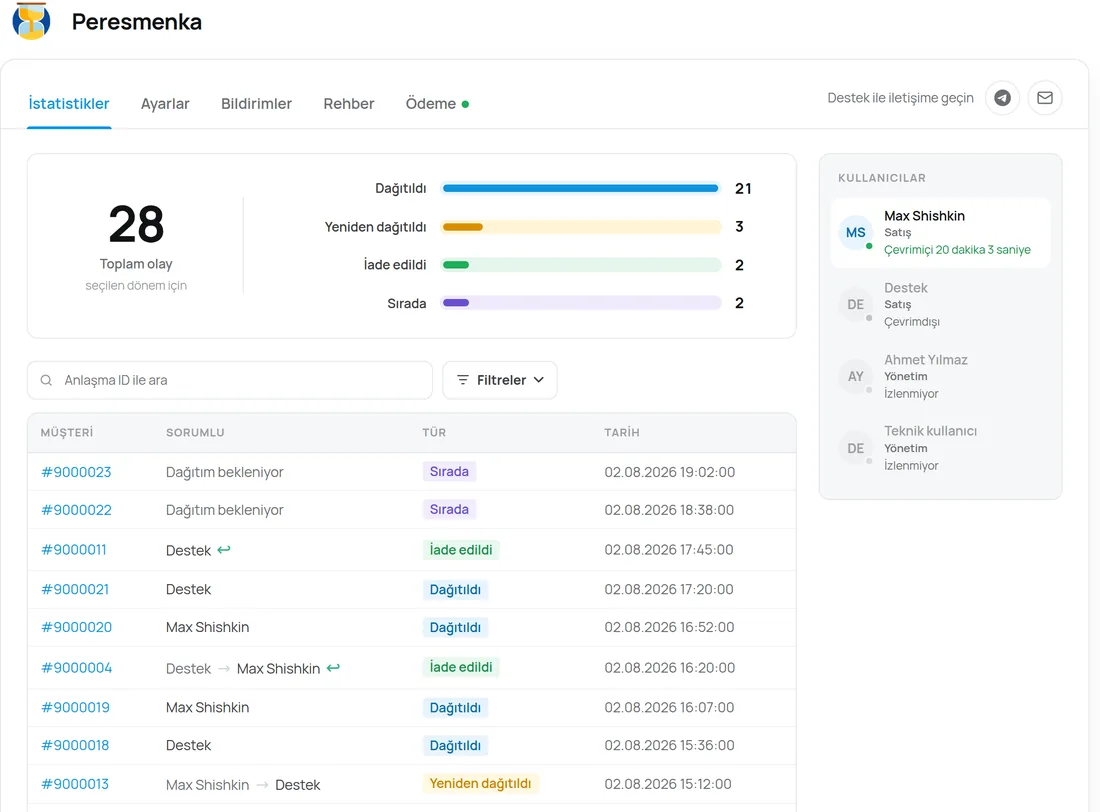Click date 02.08.2026 19:02:00
Image resolution: width=1100 pixels, height=812 pixels.
(670, 472)
